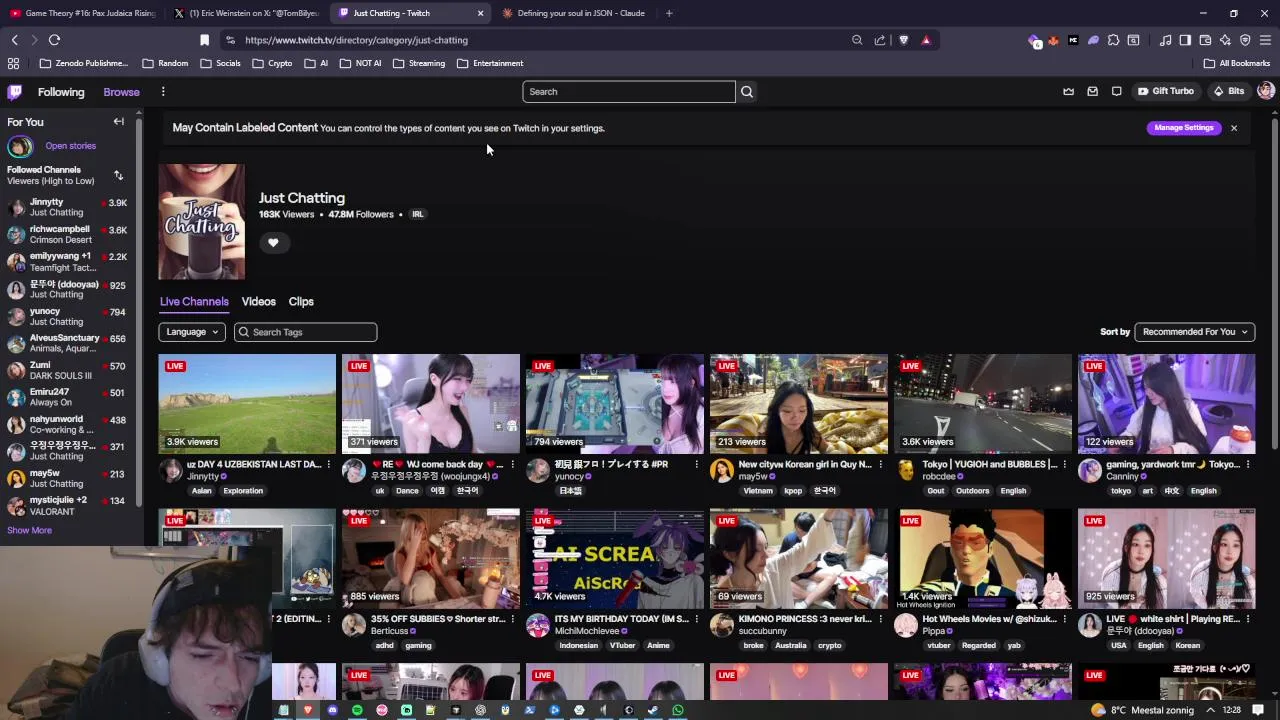Switch to the Claude JSON tab
Image resolution: width=1280 pixels, height=720 pixels.
[575, 13]
